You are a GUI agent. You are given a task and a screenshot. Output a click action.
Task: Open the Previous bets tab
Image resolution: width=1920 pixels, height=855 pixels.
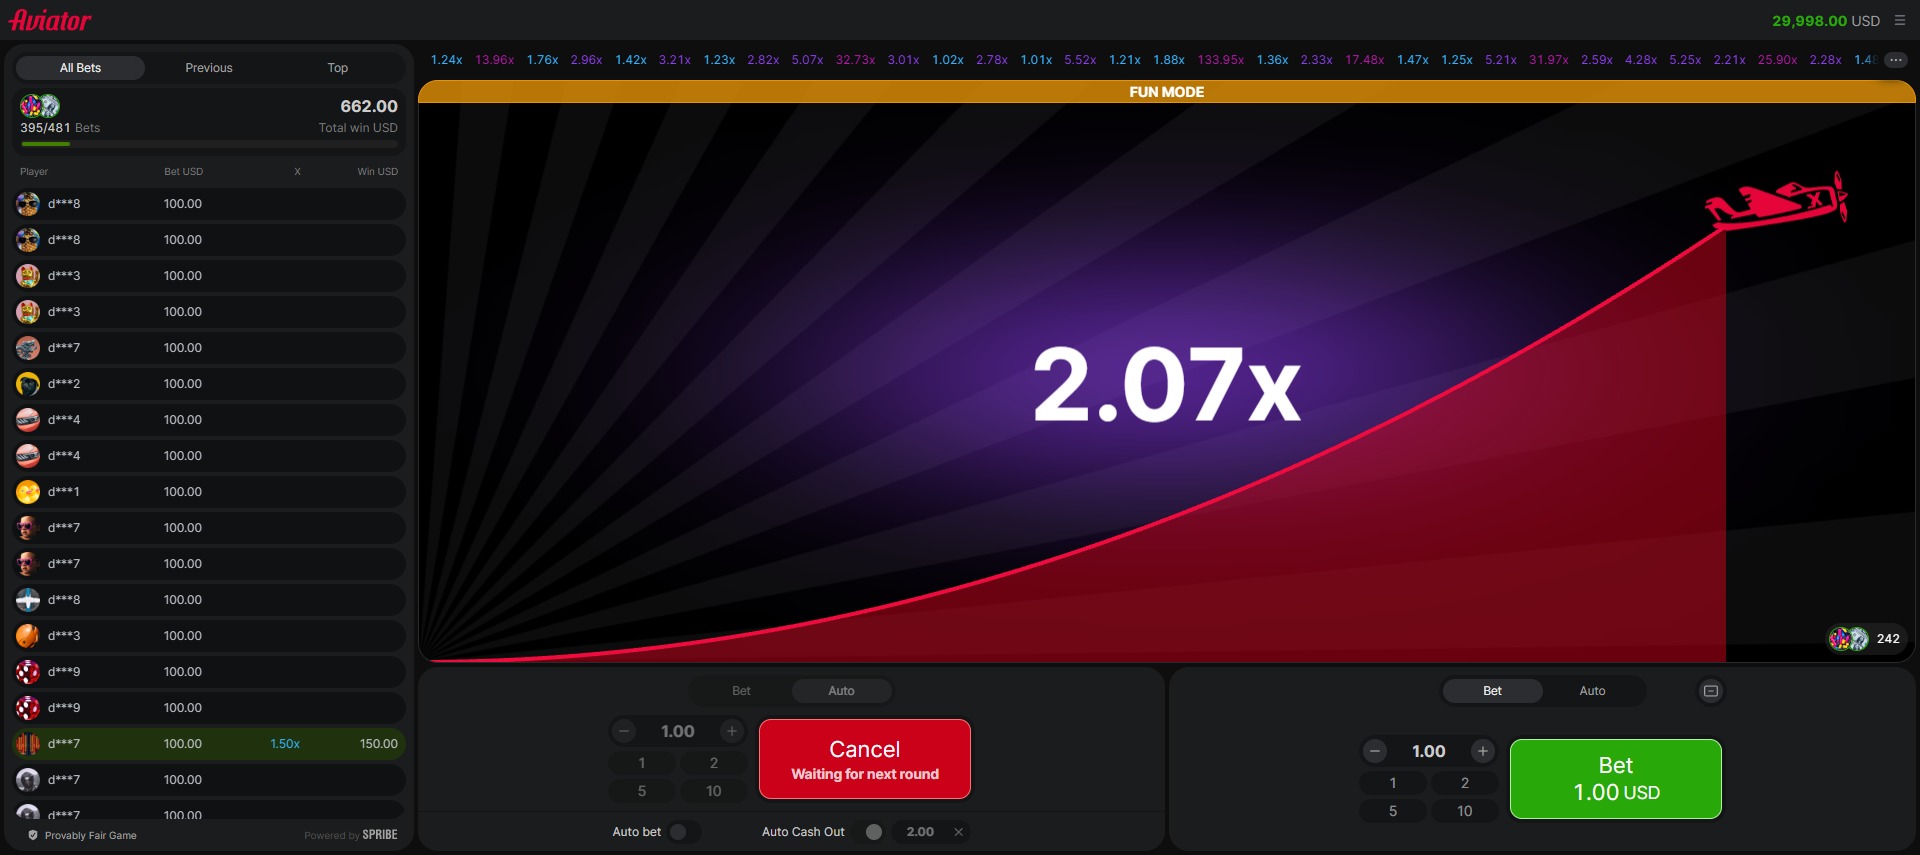click(x=209, y=68)
